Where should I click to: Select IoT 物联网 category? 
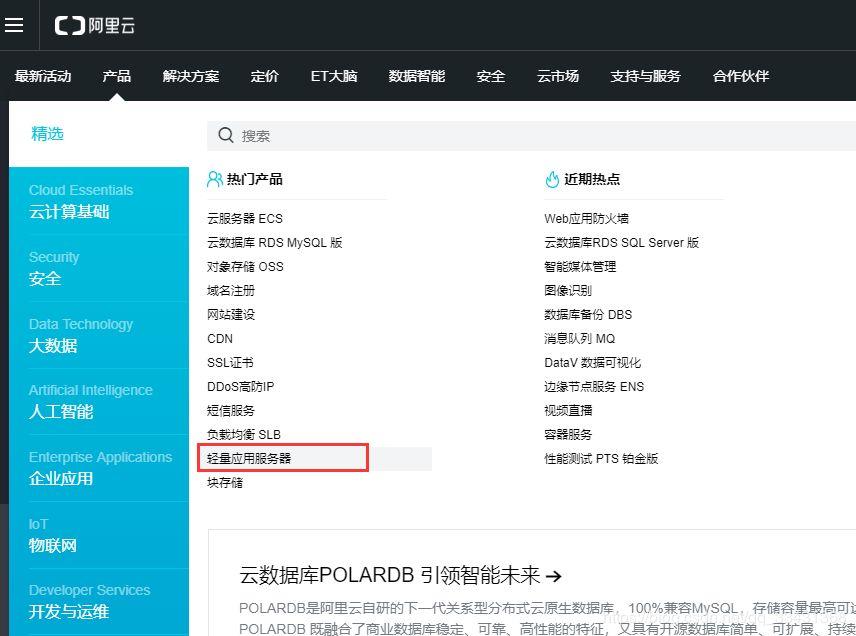pyautogui.click(x=99, y=535)
